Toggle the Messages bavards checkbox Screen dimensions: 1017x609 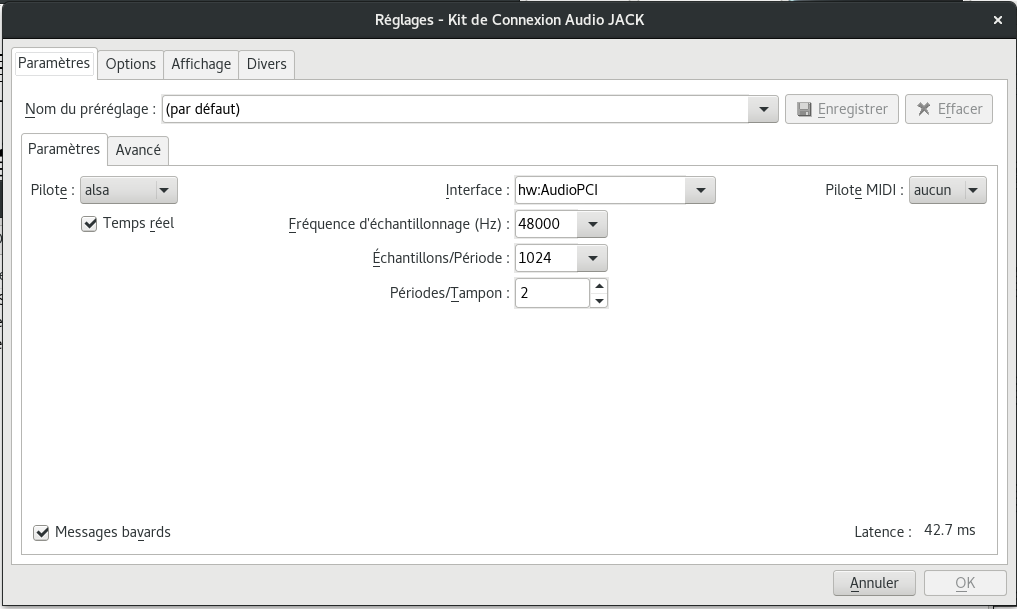point(41,532)
